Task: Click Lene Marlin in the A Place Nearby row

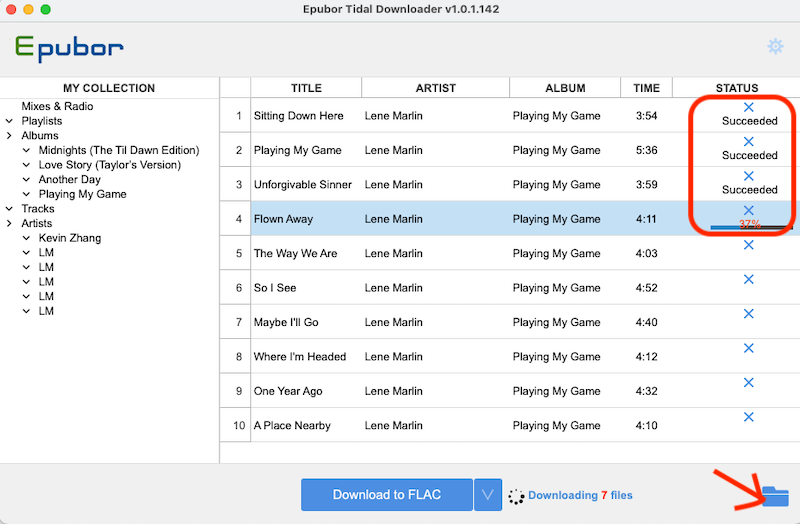Action: [393, 426]
